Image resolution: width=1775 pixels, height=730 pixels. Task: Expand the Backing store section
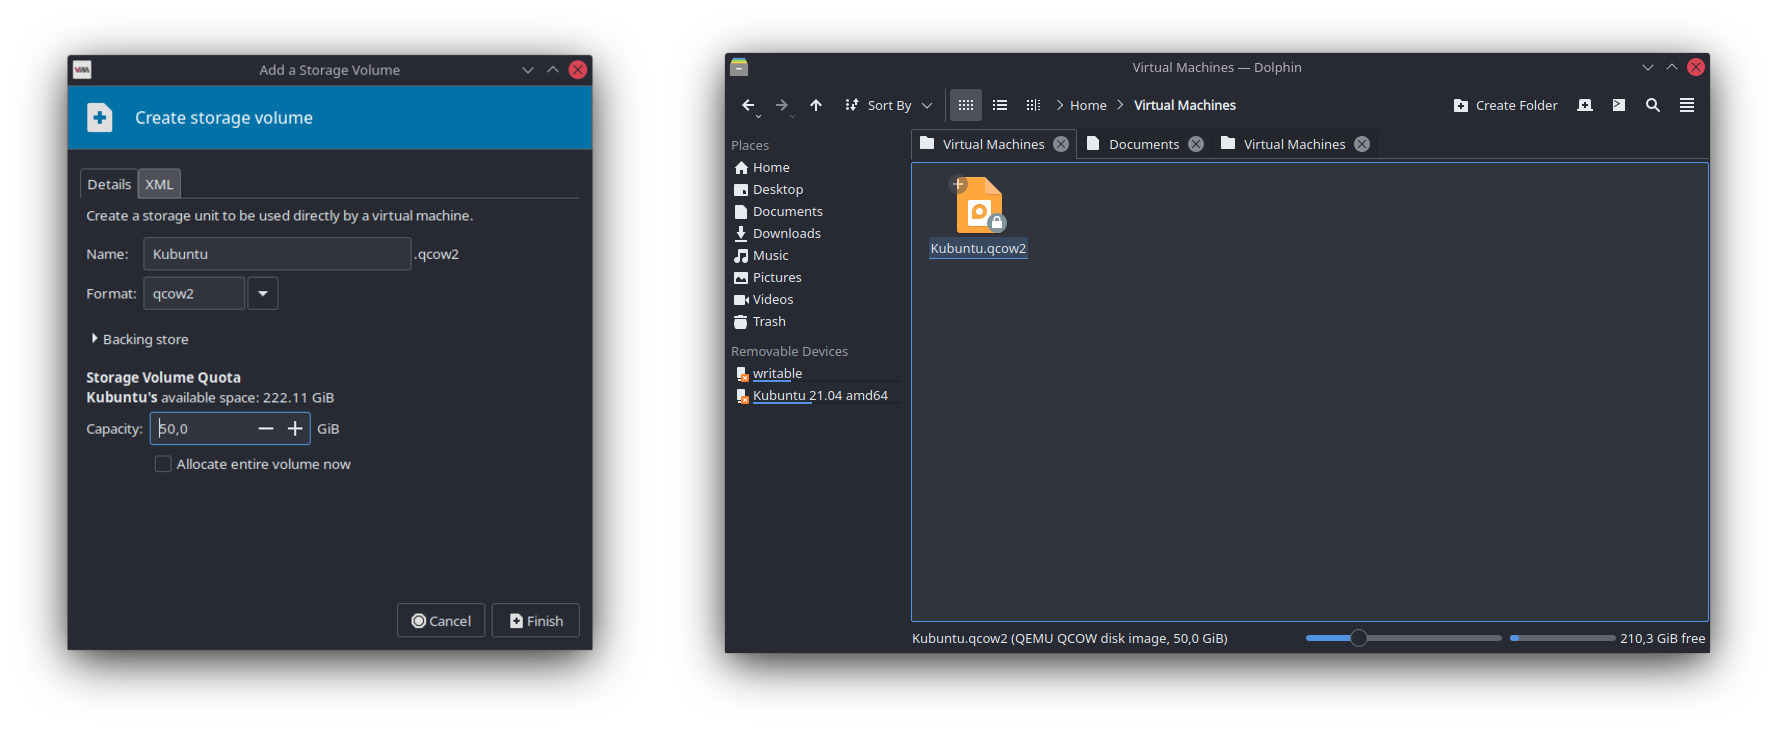[x=139, y=340]
